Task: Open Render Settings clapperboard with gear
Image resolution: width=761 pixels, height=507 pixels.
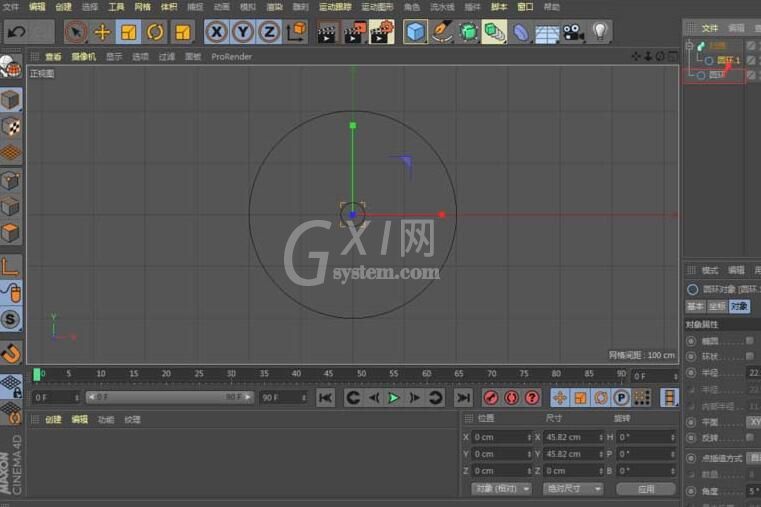Action: pyautogui.click(x=381, y=33)
